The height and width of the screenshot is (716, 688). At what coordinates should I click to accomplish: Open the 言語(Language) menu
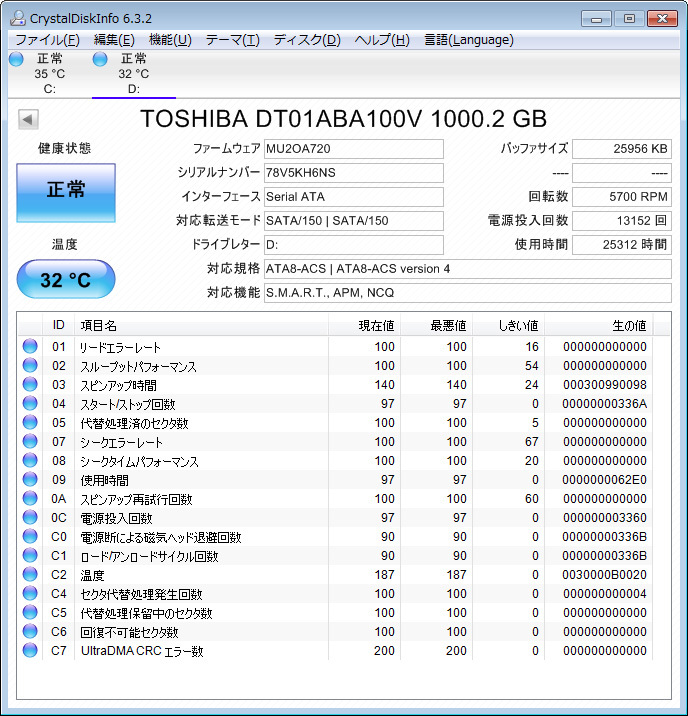(x=468, y=40)
